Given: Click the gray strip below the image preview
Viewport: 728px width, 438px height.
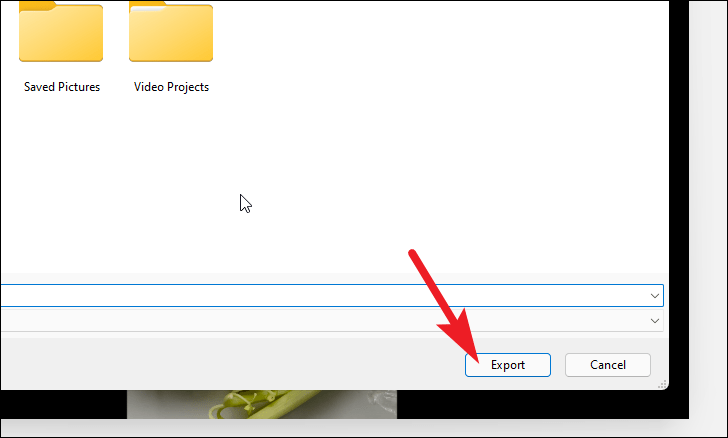Looking at the screenshot, I should tap(344, 427).
